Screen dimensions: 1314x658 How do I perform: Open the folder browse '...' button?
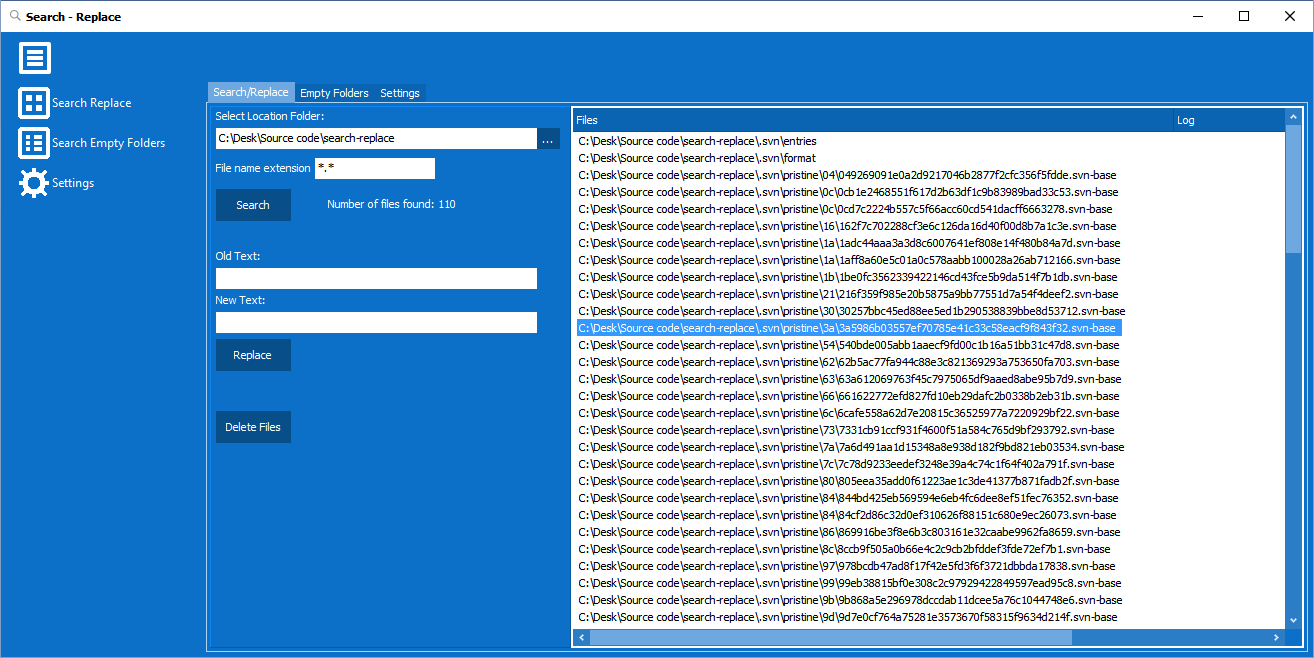pyautogui.click(x=548, y=139)
